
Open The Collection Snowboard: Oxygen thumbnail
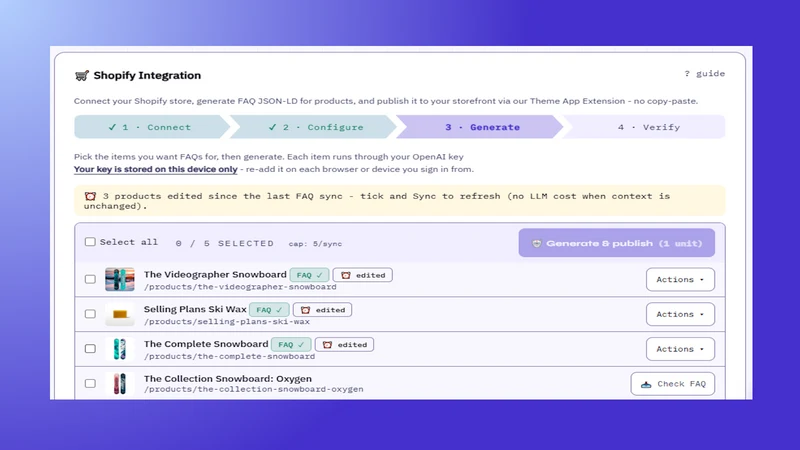point(120,384)
